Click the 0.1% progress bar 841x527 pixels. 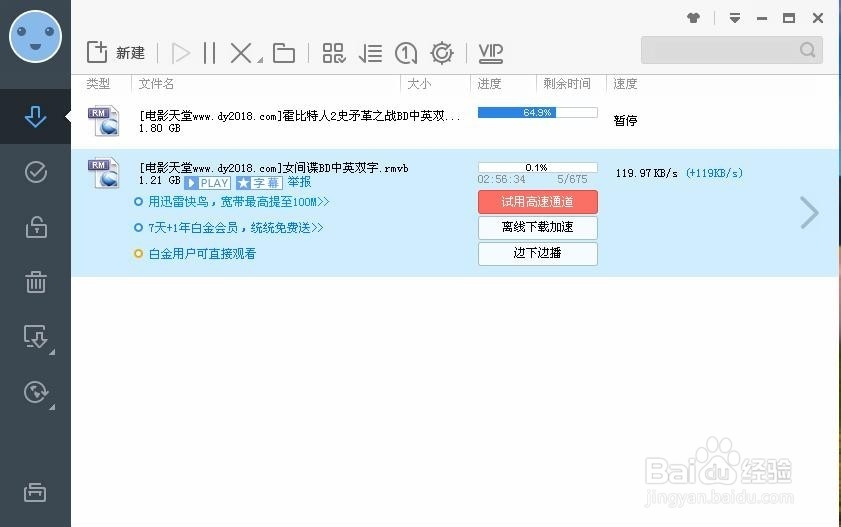[537, 167]
